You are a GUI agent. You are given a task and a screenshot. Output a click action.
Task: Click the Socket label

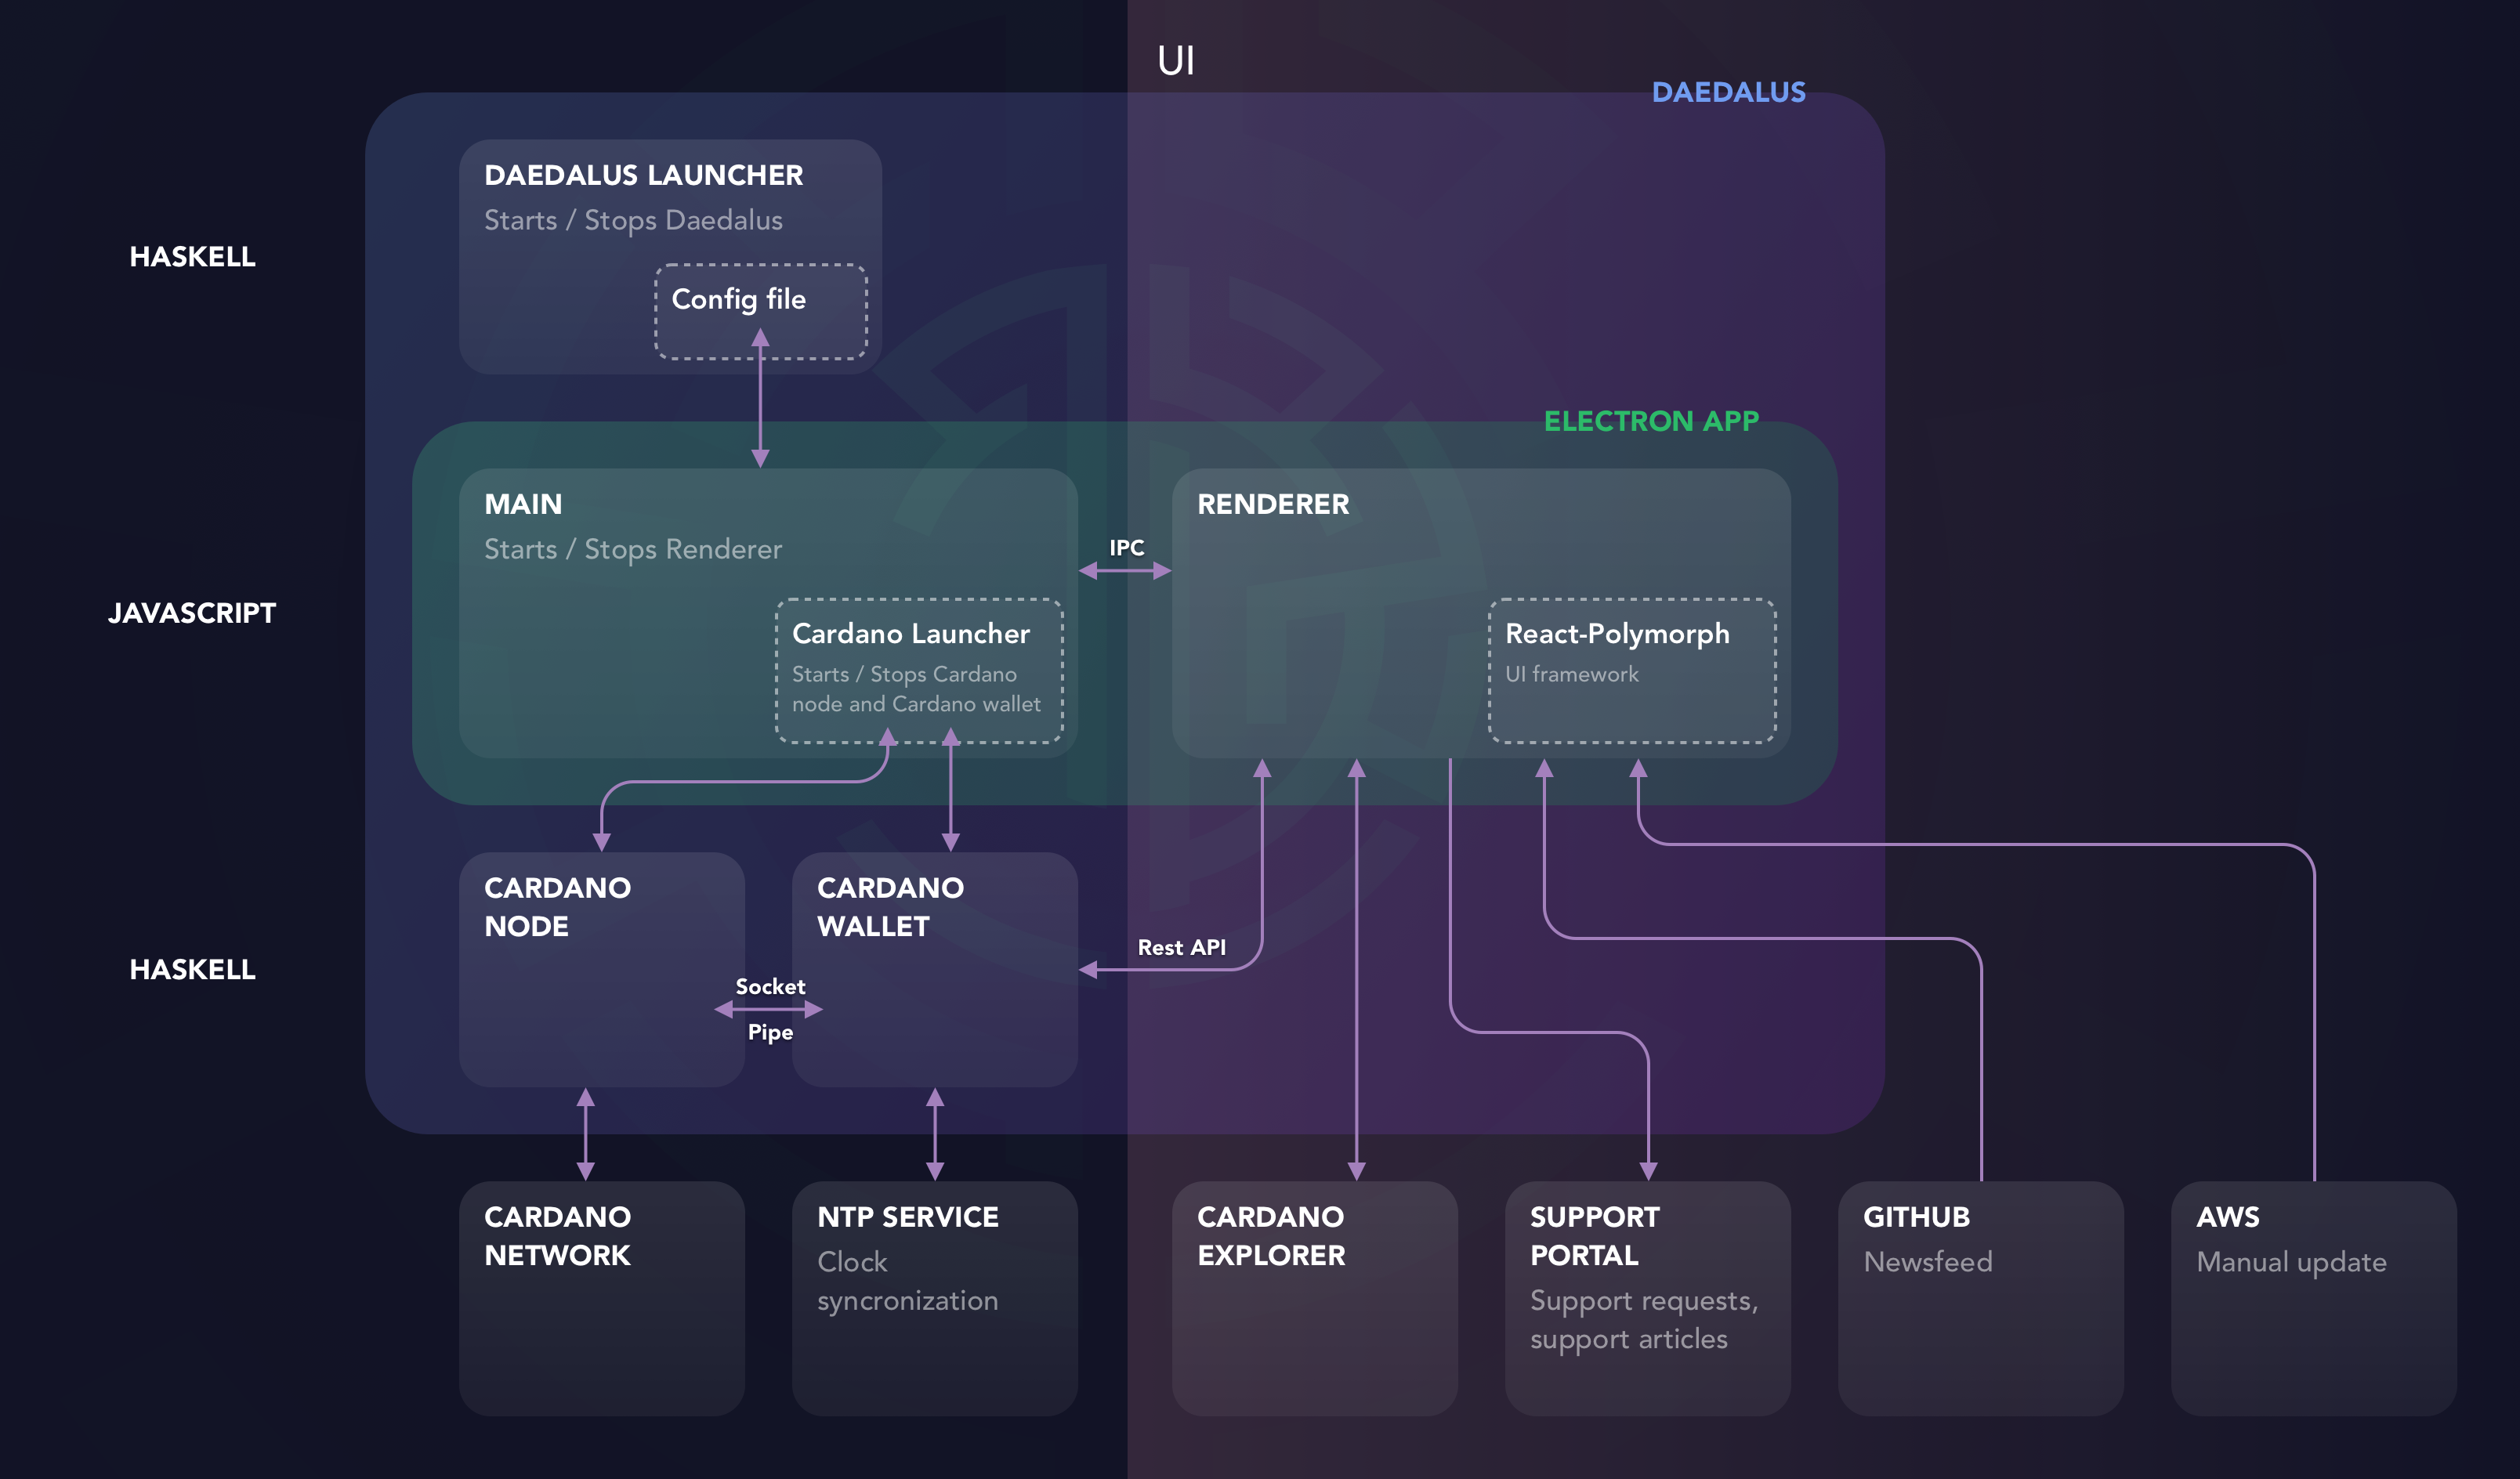click(770, 986)
